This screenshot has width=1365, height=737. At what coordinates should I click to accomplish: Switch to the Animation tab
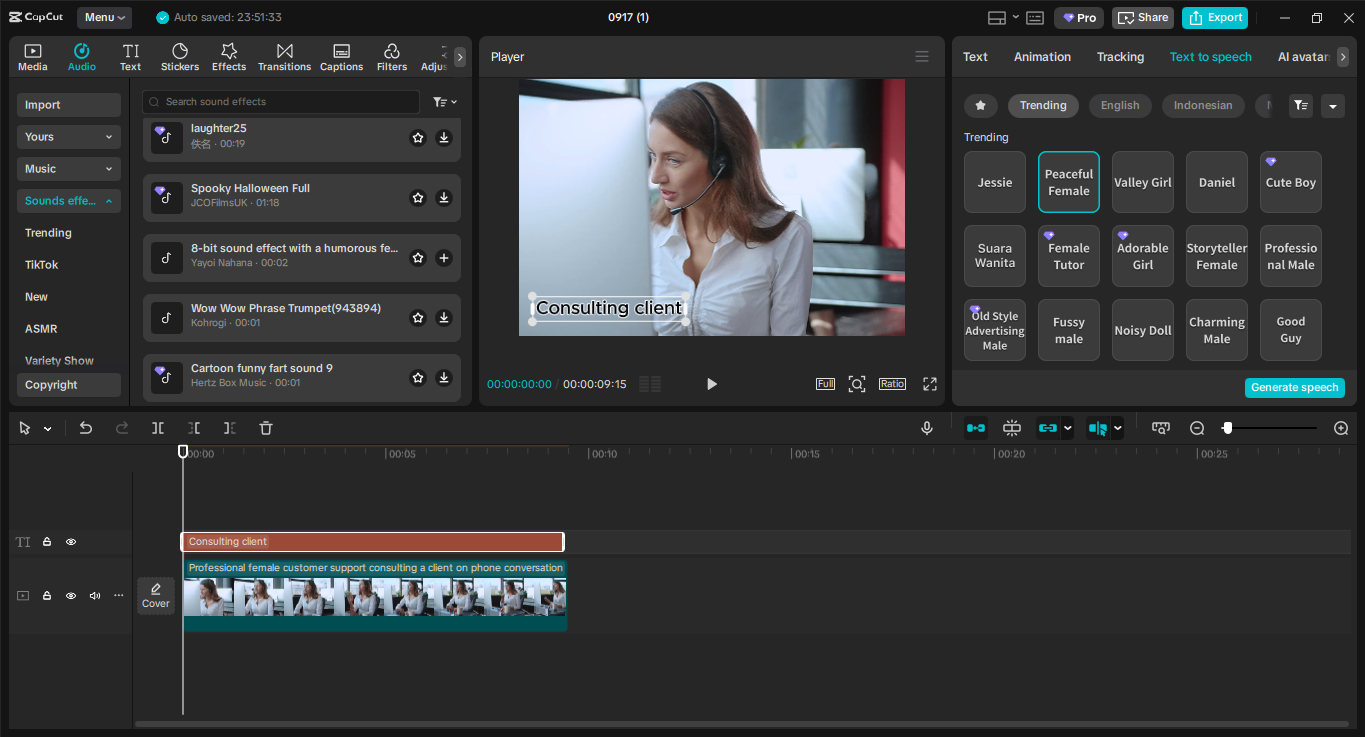1042,56
